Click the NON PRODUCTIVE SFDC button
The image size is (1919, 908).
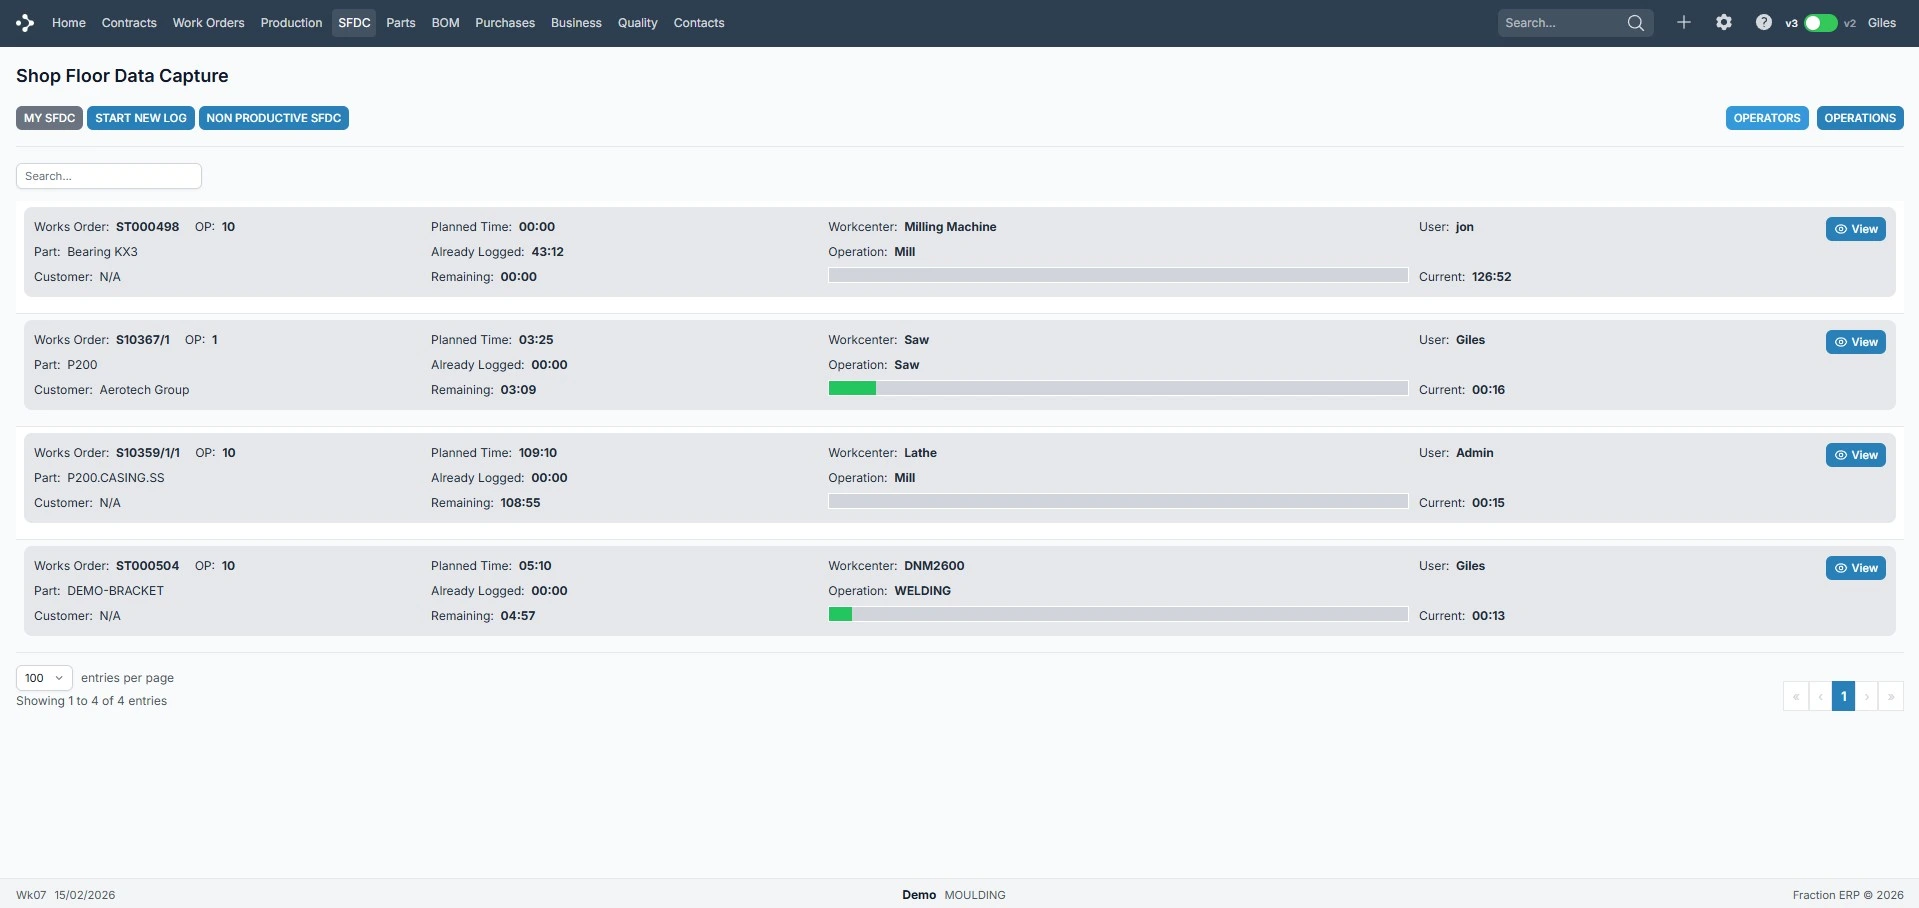273,118
